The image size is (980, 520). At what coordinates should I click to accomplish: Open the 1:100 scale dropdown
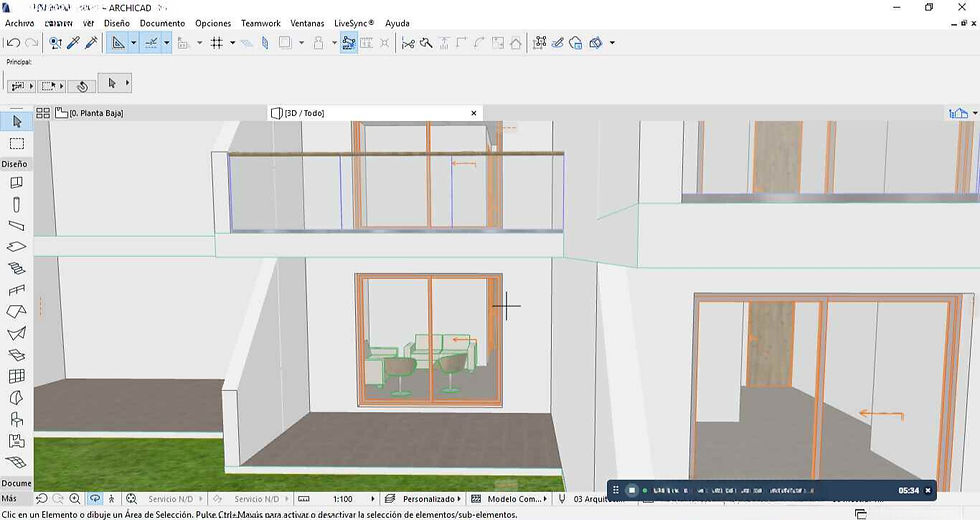click(343, 498)
